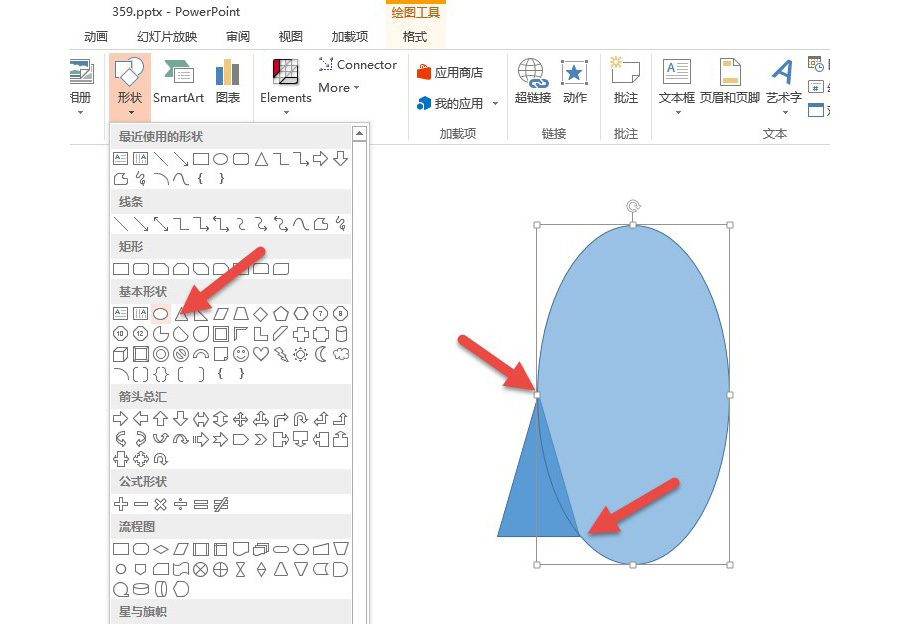Select the 格式 format tab

[x=415, y=37]
